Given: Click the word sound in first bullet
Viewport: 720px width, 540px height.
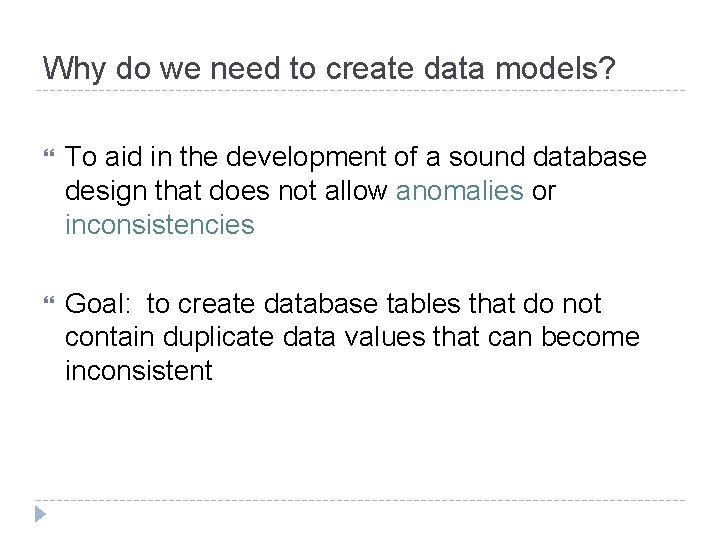Looking at the screenshot, I should coord(486,157).
